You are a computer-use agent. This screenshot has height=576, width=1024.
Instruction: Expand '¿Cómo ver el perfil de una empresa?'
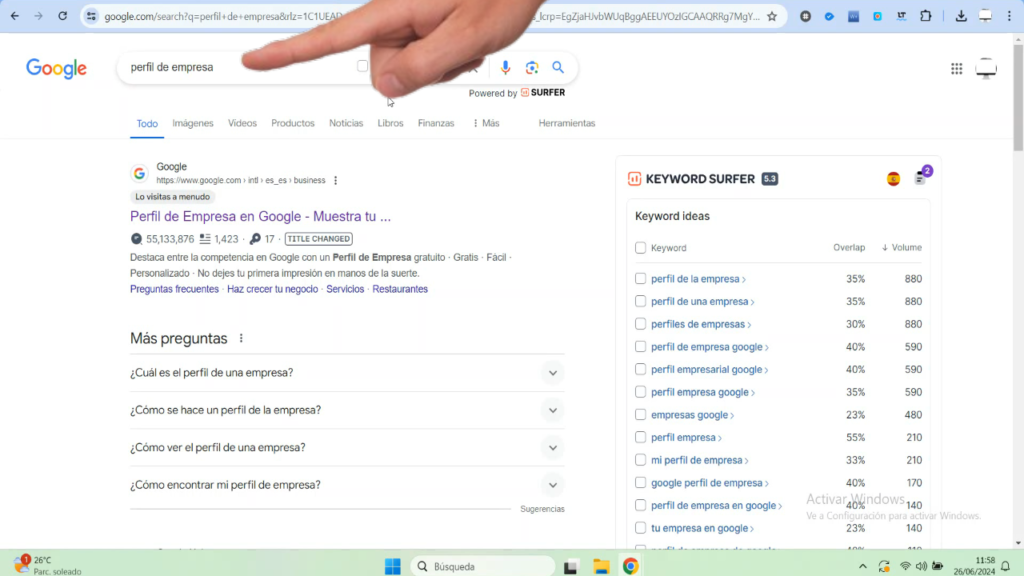552,447
